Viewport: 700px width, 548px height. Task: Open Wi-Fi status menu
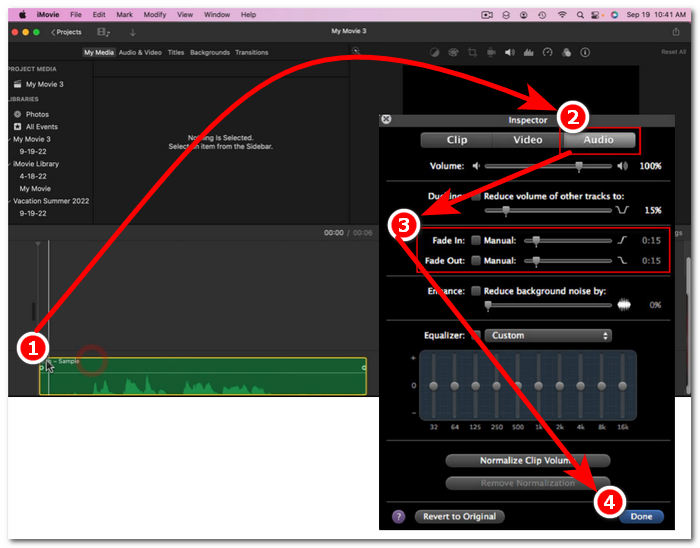point(562,15)
